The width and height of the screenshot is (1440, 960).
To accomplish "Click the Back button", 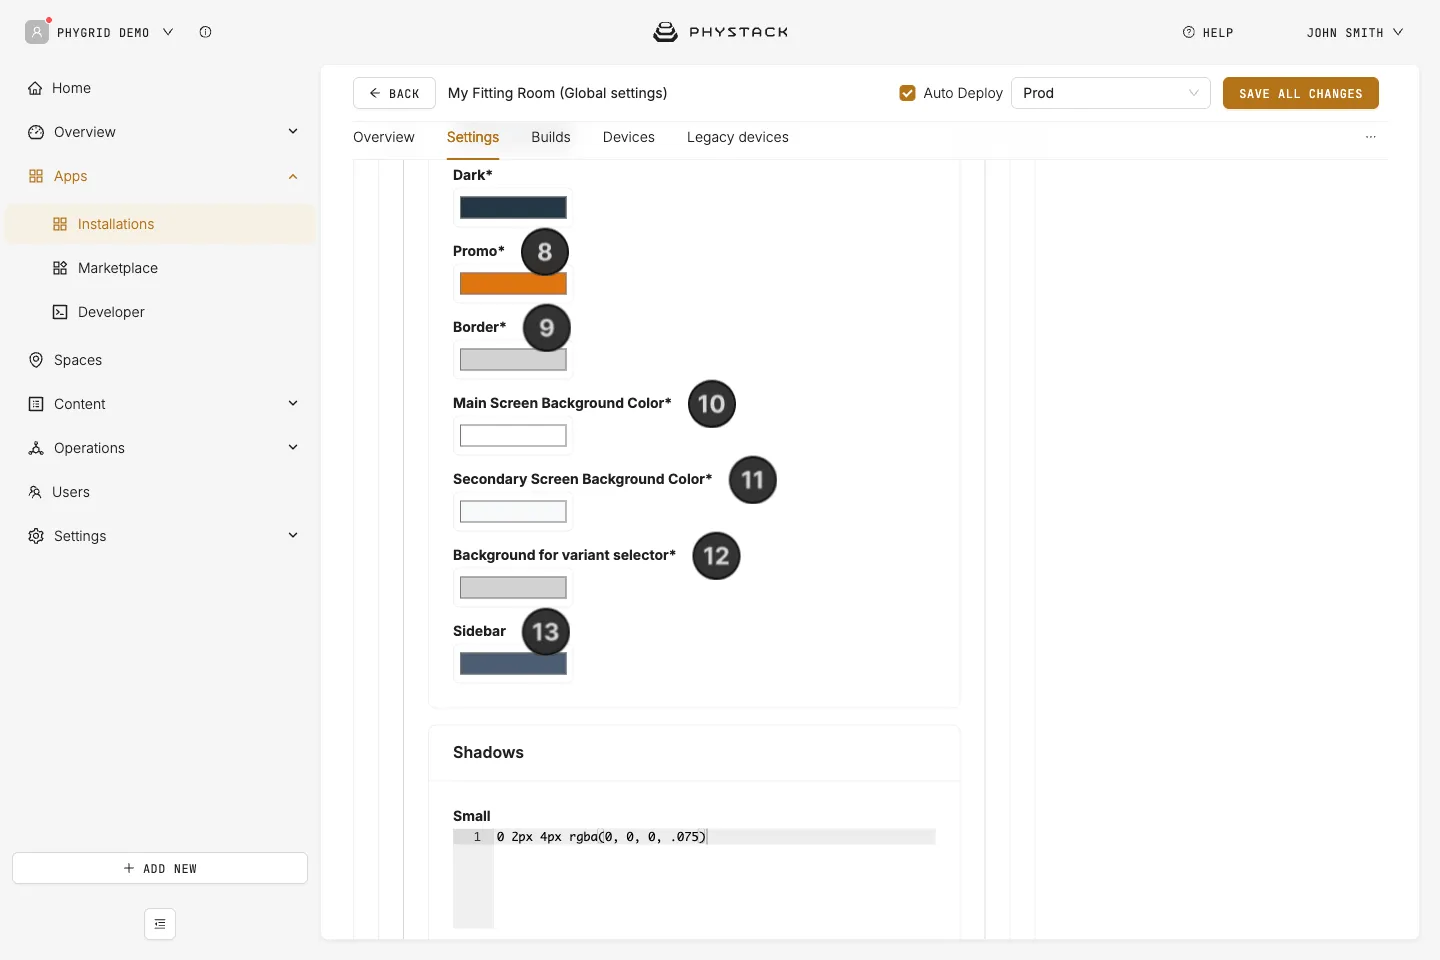I will pyautogui.click(x=394, y=93).
